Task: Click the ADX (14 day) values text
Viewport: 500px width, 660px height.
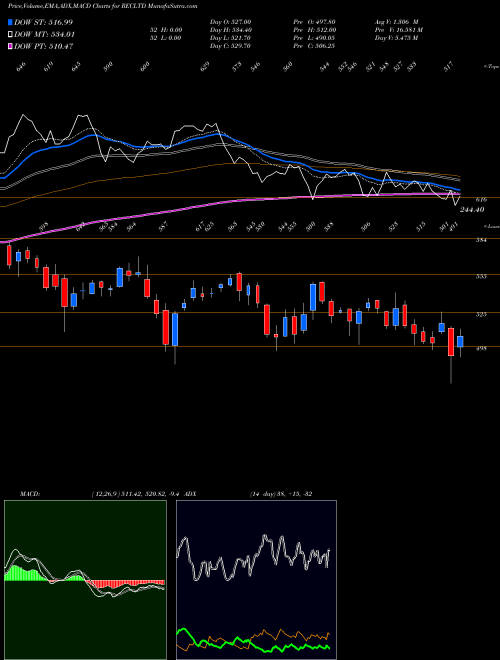Action: click(281, 494)
